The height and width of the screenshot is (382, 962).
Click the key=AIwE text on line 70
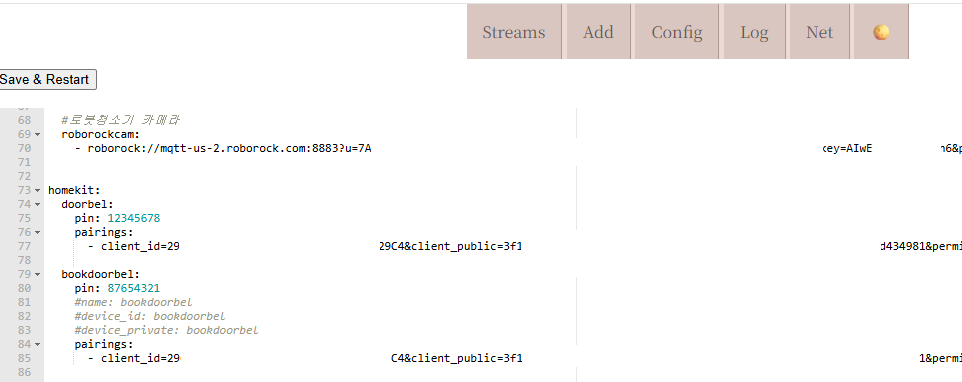[847, 148]
